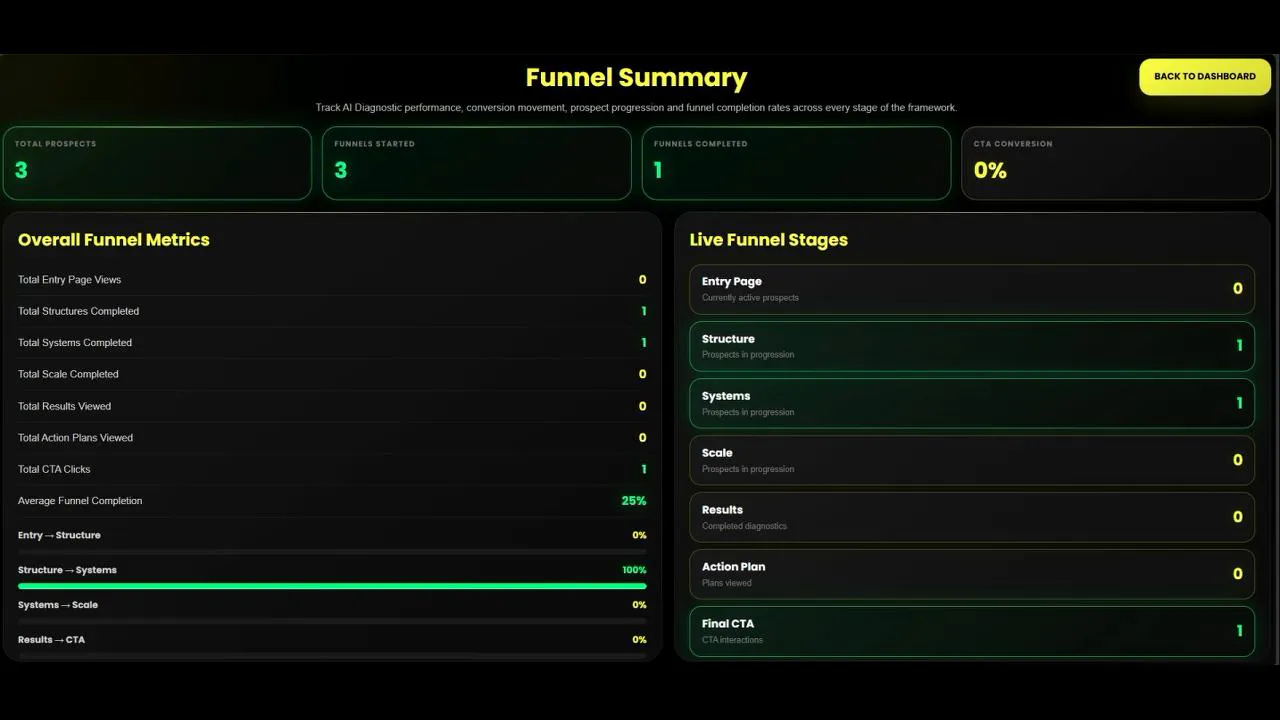Click the Funnel Summary heading
The height and width of the screenshot is (720, 1280).
[x=636, y=78]
